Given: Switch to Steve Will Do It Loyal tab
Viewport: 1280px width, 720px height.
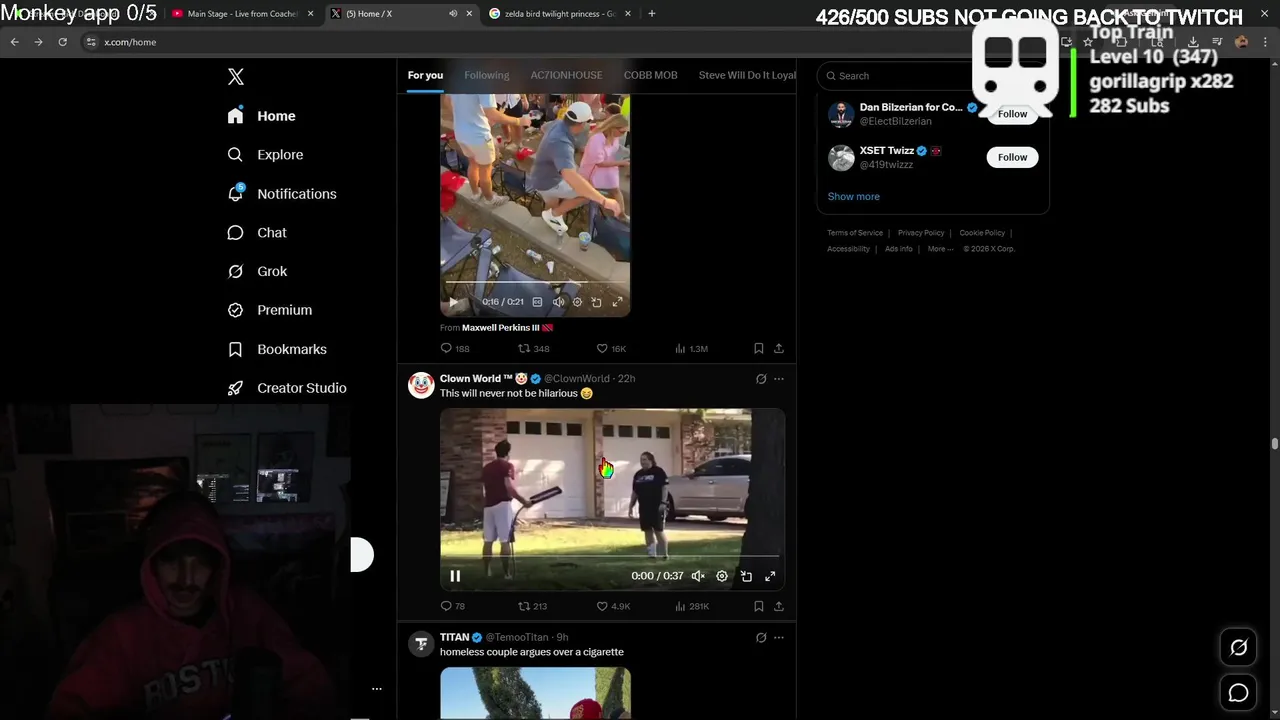Looking at the screenshot, I should [747, 75].
